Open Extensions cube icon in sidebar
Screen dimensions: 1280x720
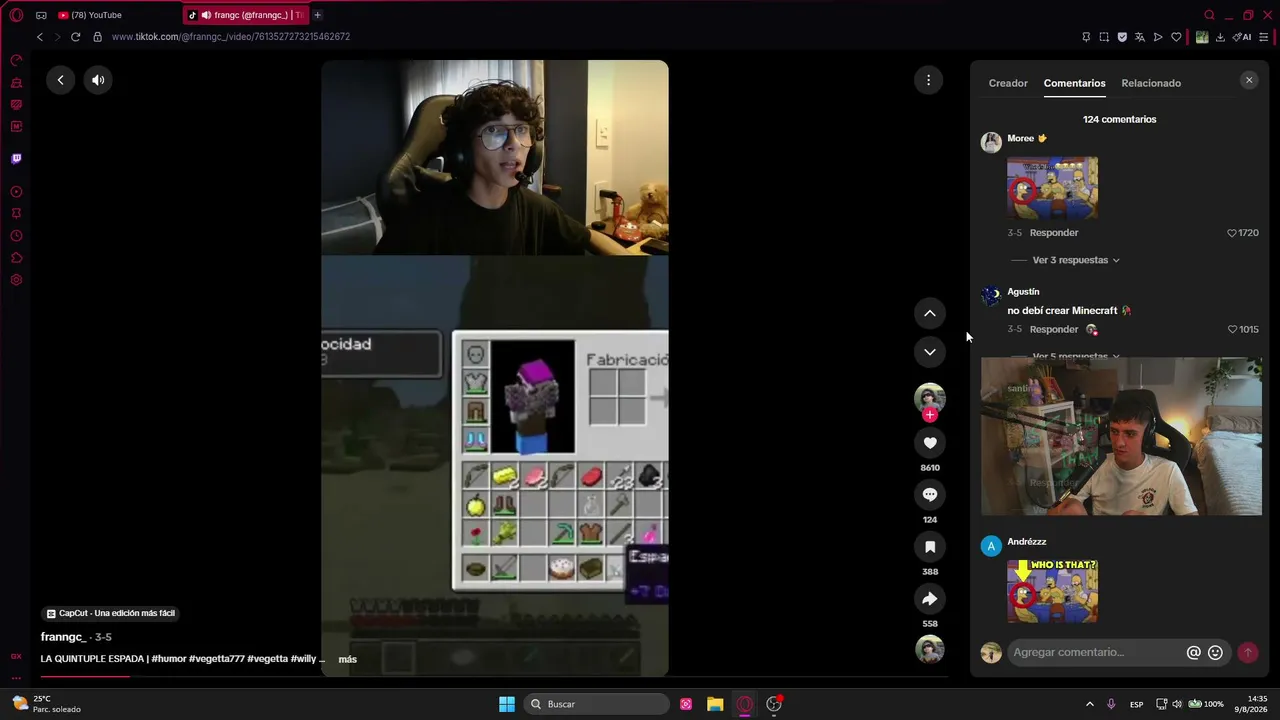[x=16, y=258]
